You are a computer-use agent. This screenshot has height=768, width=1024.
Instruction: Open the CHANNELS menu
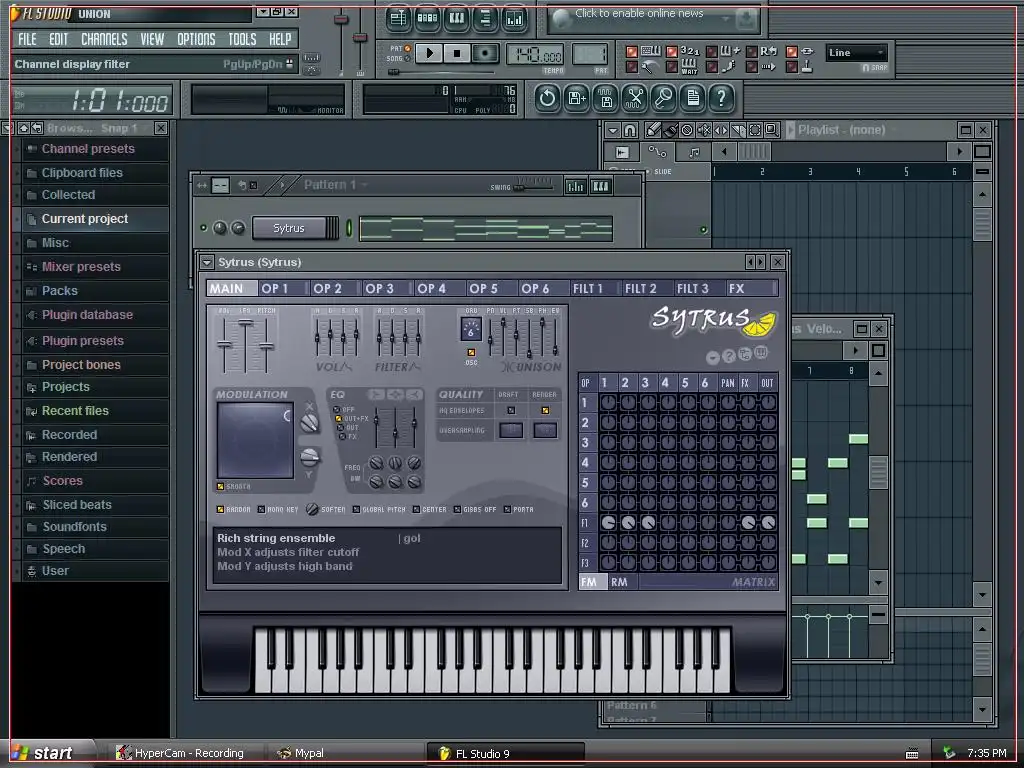click(104, 39)
